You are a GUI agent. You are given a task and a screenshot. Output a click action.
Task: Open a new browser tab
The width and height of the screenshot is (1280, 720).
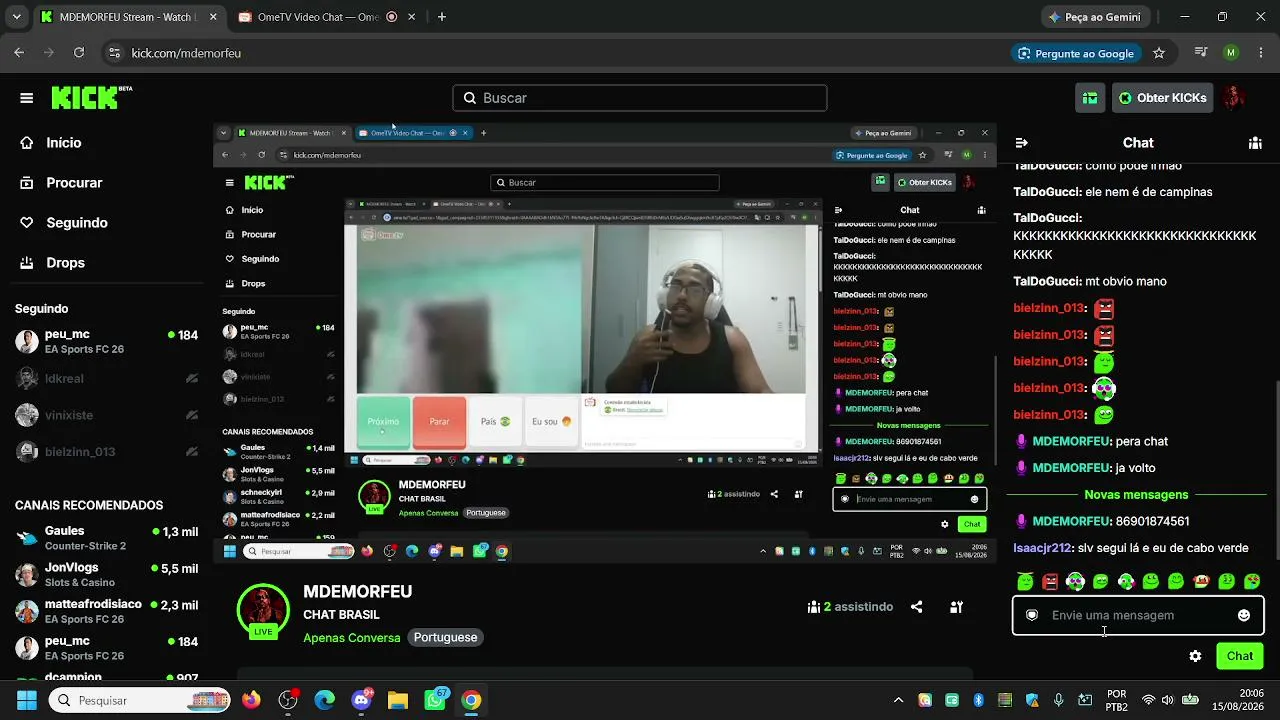442,17
